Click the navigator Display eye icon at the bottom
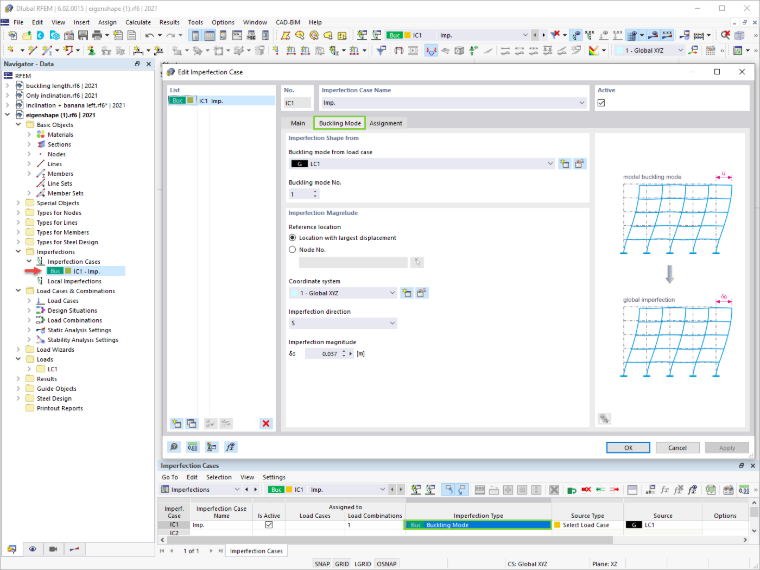This screenshot has width=760, height=570. click(x=32, y=549)
